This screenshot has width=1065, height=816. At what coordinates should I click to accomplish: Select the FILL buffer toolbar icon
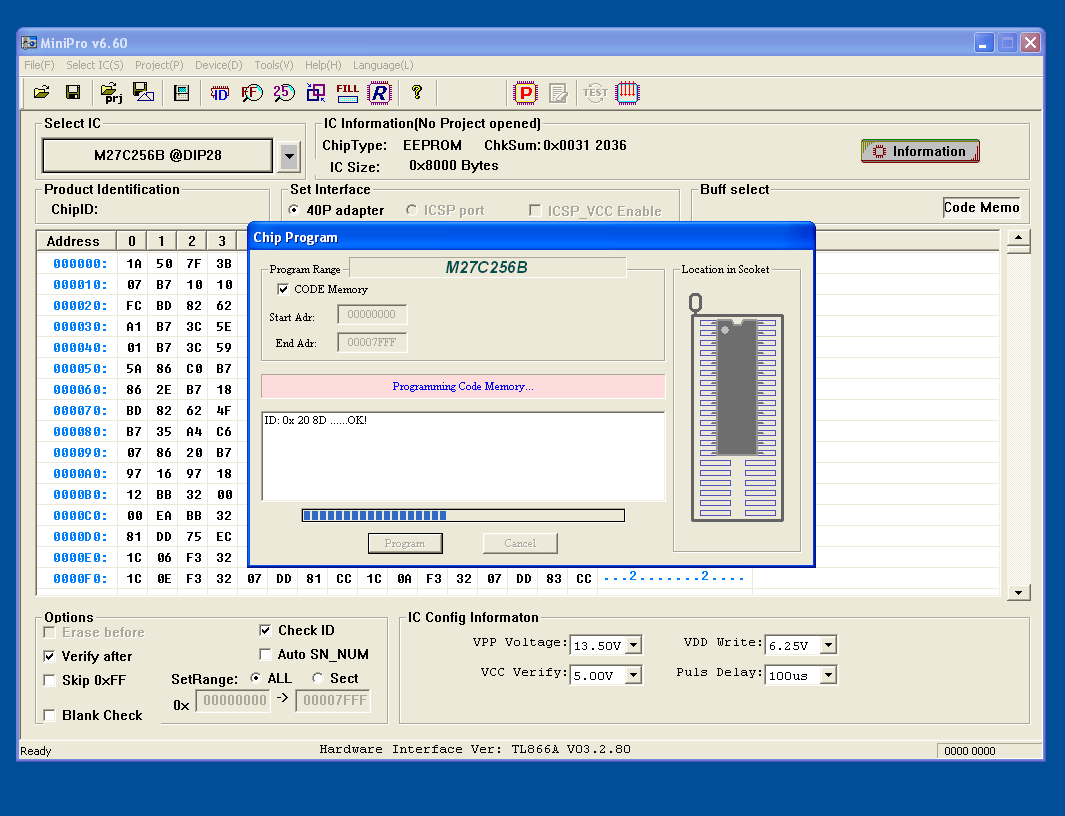tap(349, 92)
